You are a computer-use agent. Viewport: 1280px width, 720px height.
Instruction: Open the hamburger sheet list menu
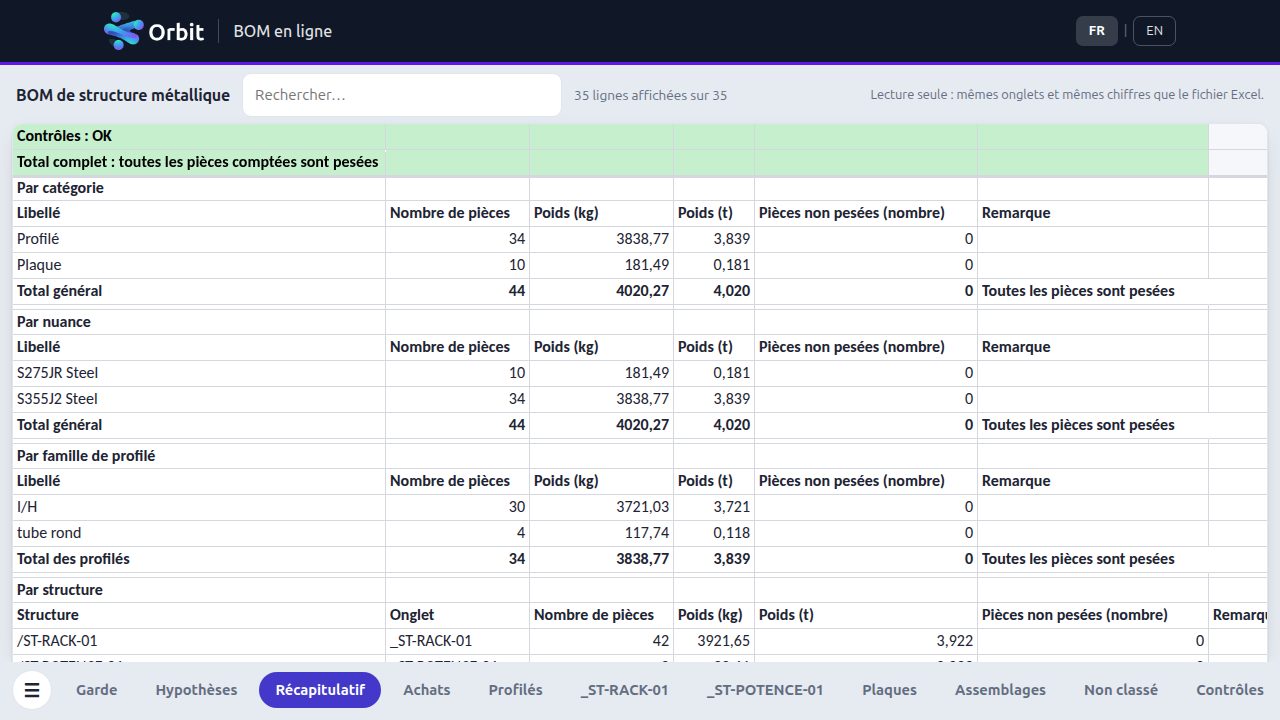(32, 690)
